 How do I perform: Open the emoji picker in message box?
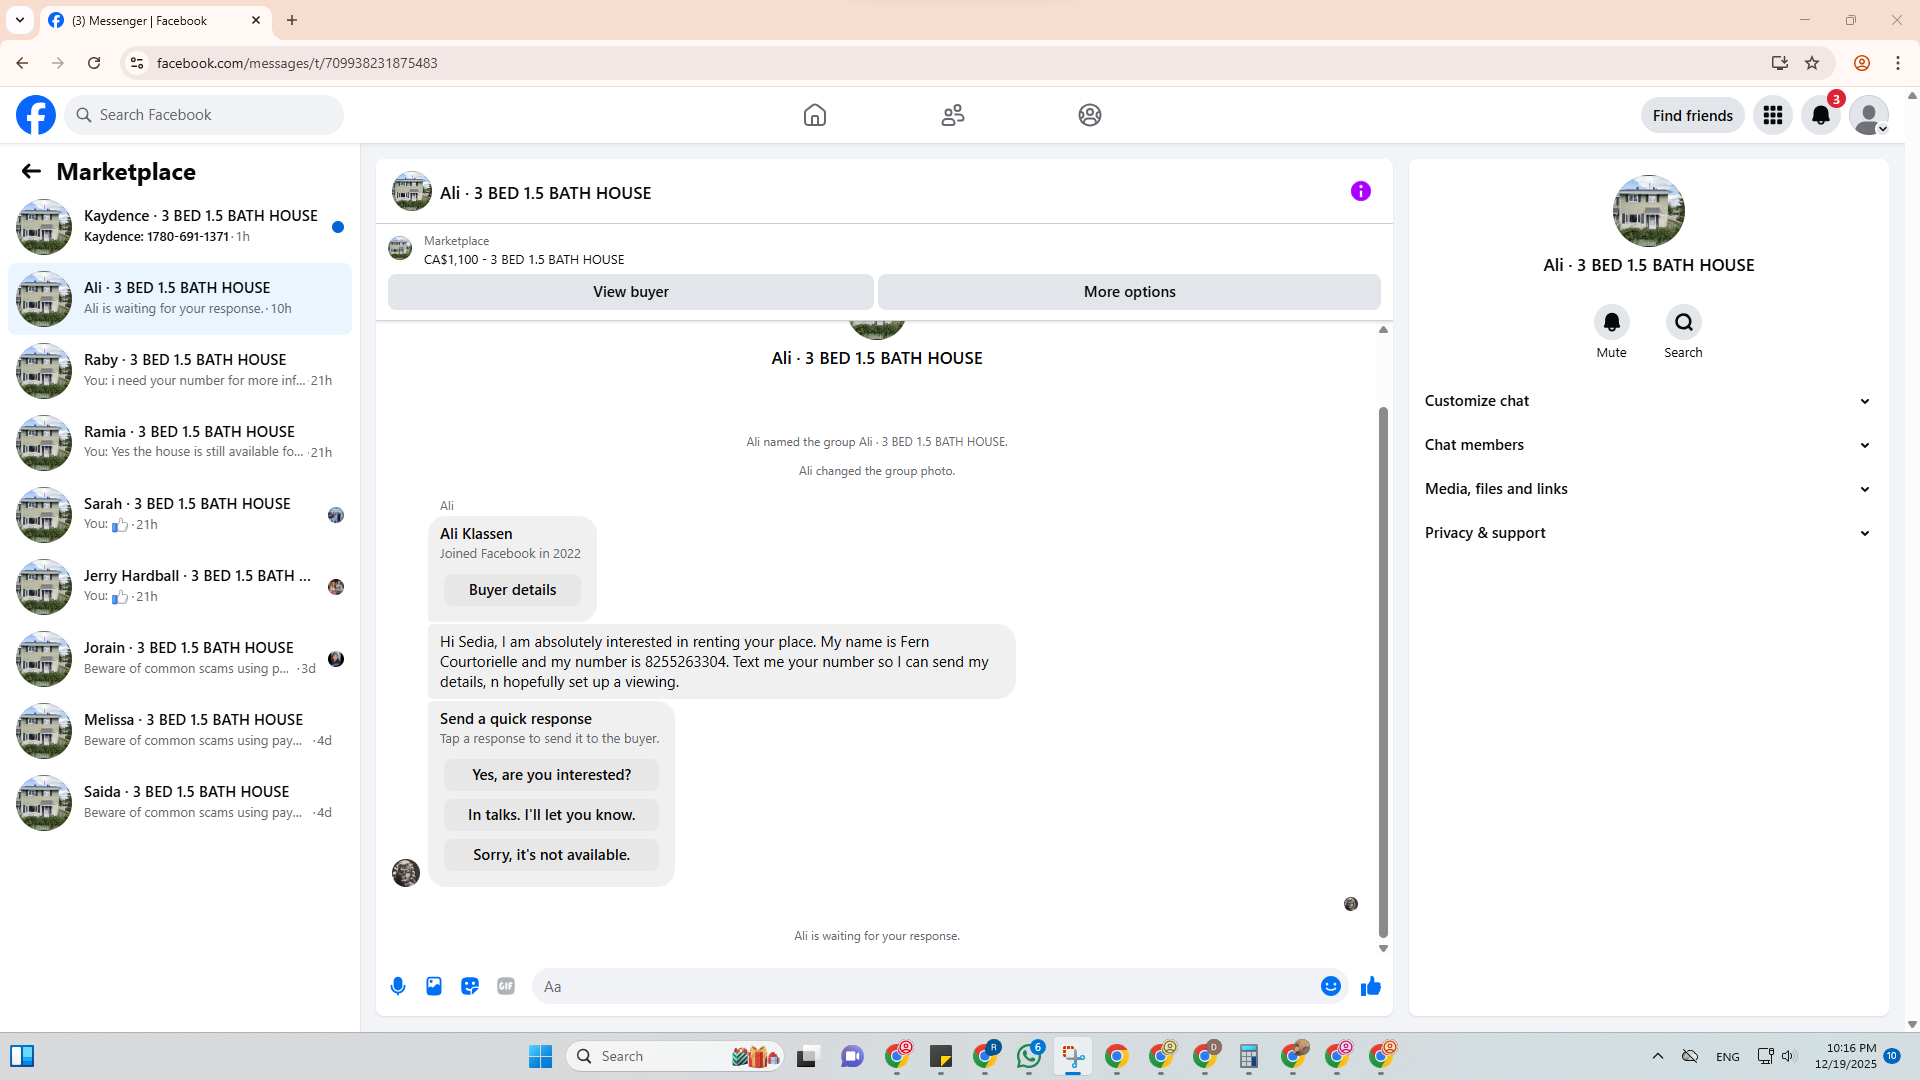pos(1330,986)
